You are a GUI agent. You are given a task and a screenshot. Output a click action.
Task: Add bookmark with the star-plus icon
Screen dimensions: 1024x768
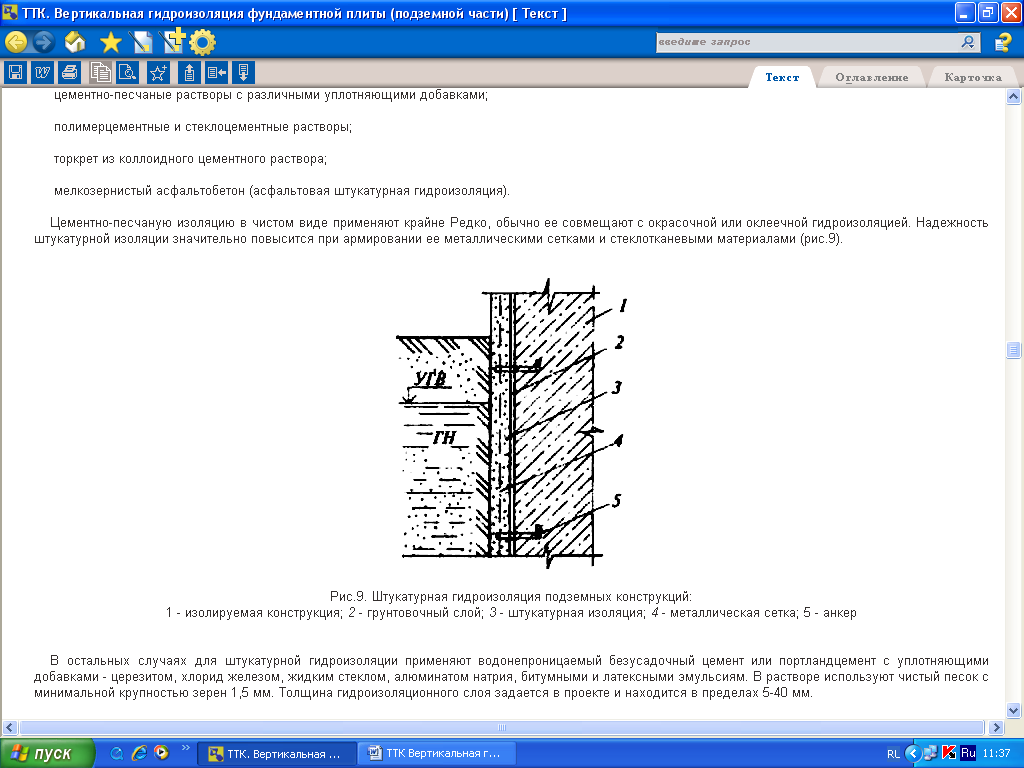[158, 72]
